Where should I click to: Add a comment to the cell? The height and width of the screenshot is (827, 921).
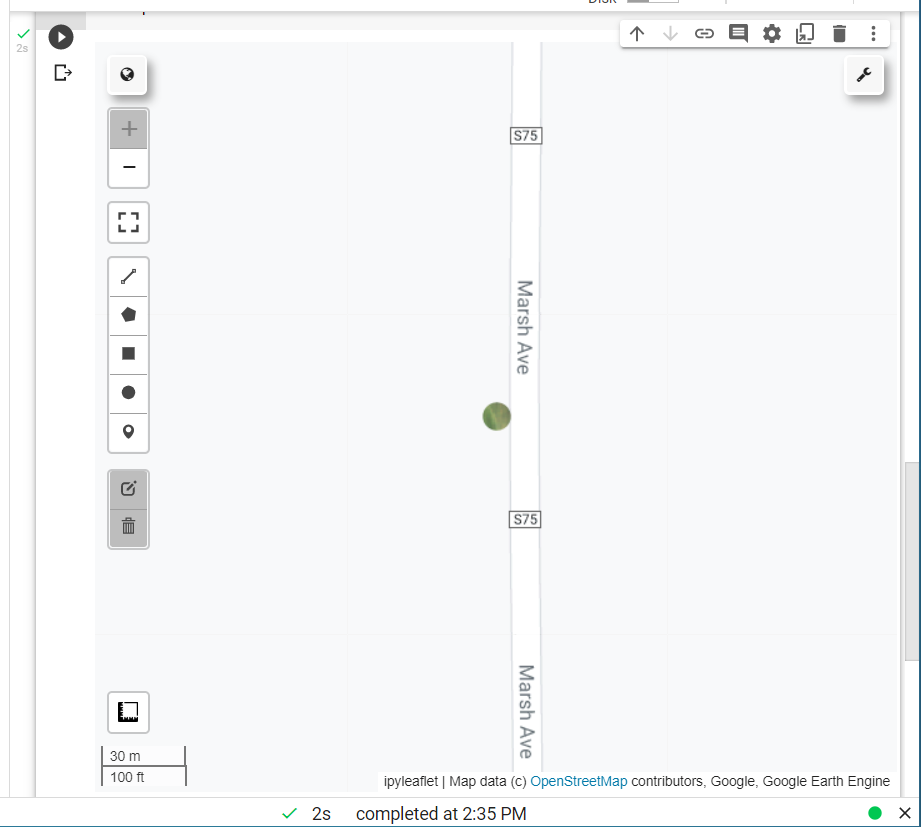click(x=738, y=33)
